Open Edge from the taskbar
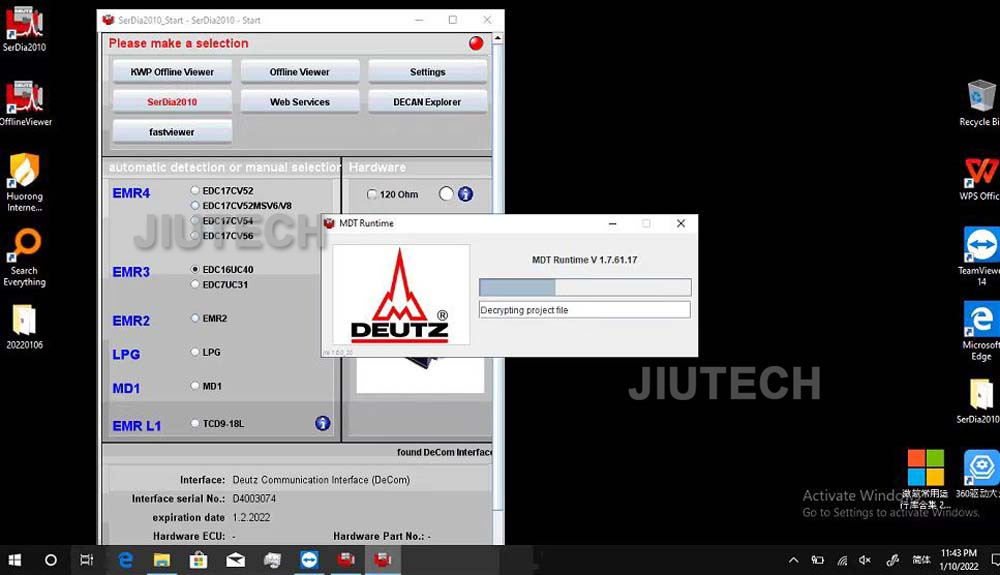Screen dimensions: 1000x575 [126, 560]
